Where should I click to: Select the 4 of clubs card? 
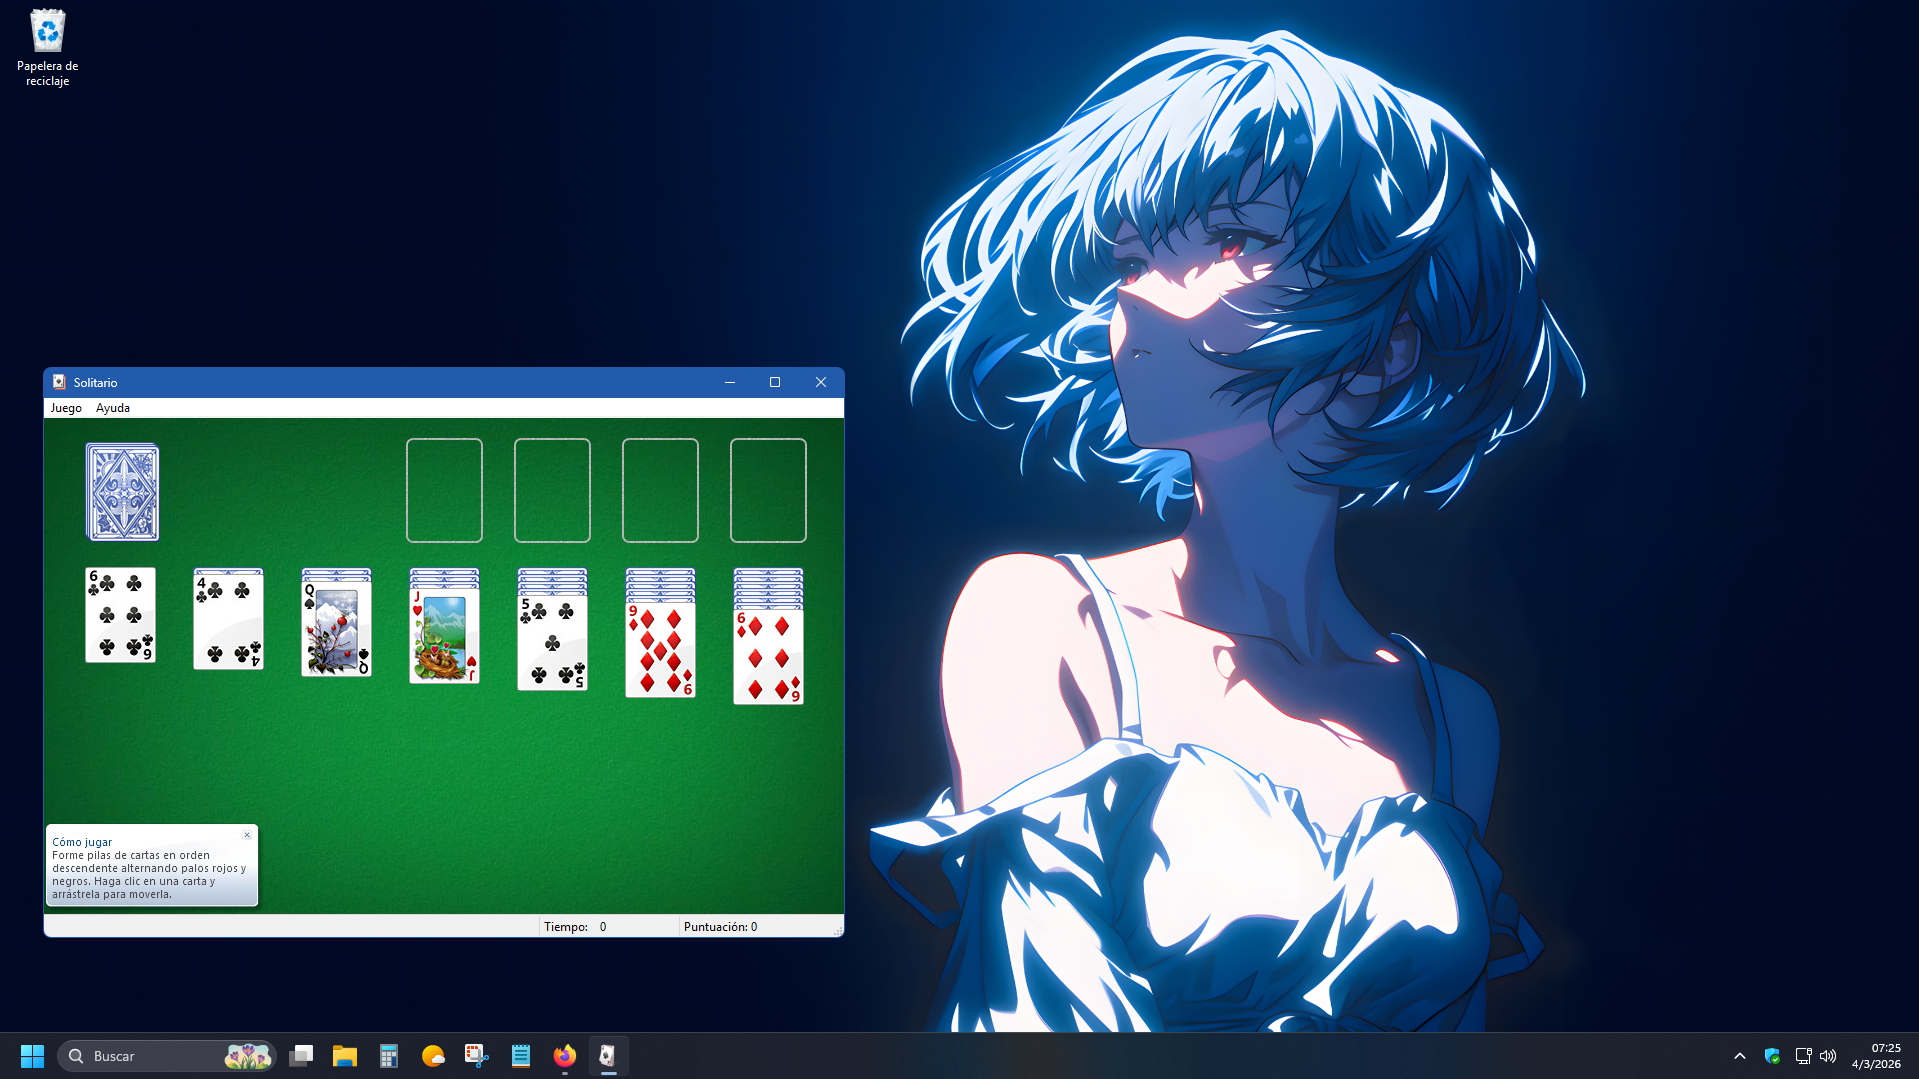[x=228, y=622]
